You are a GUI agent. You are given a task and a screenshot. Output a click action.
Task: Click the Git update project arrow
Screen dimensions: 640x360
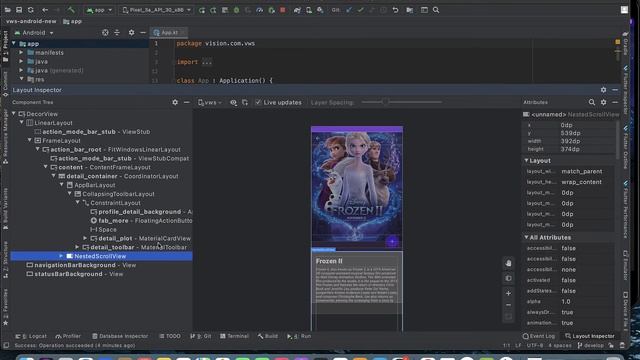[x=349, y=10]
